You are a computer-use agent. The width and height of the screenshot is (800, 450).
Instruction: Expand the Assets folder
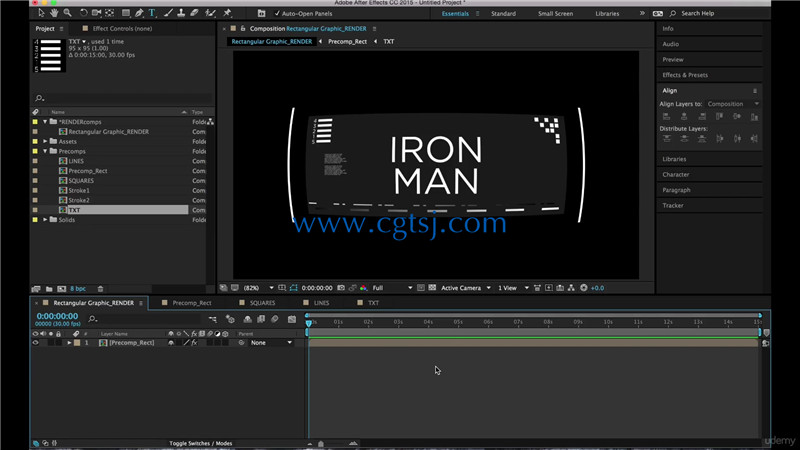click(45, 141)
